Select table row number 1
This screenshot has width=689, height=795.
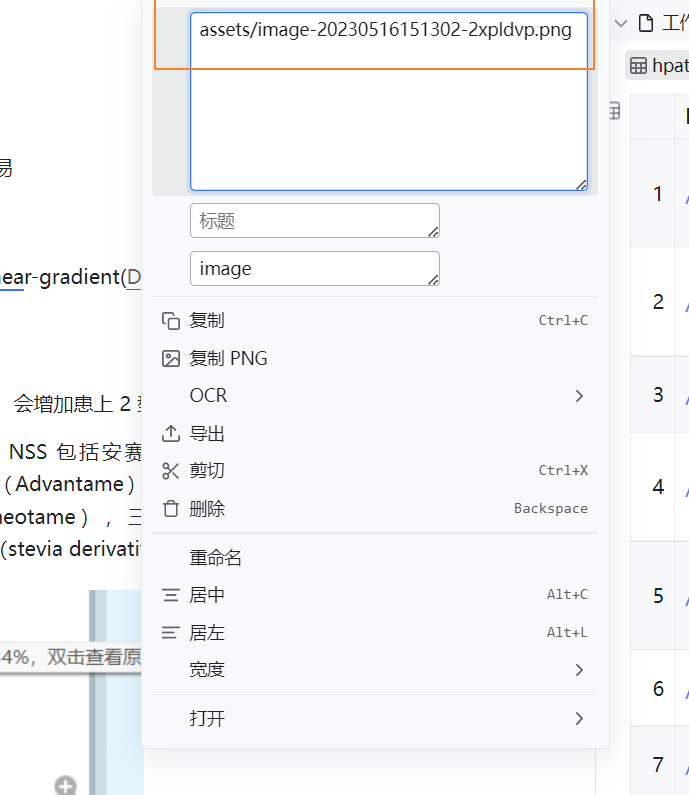[x=658, y=194]
